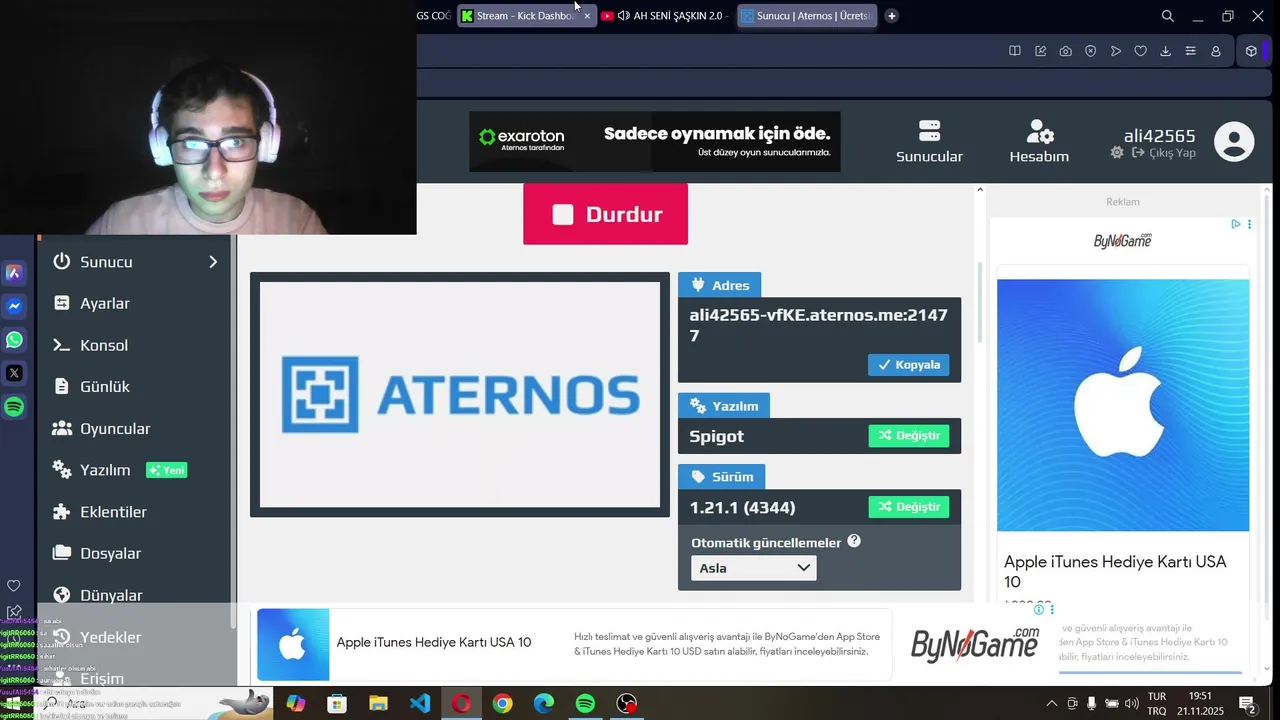The height and width of the screenshot is (720, 1280).
Task: Stop the server with the Durdur button
Action: (x=605, y=214)
